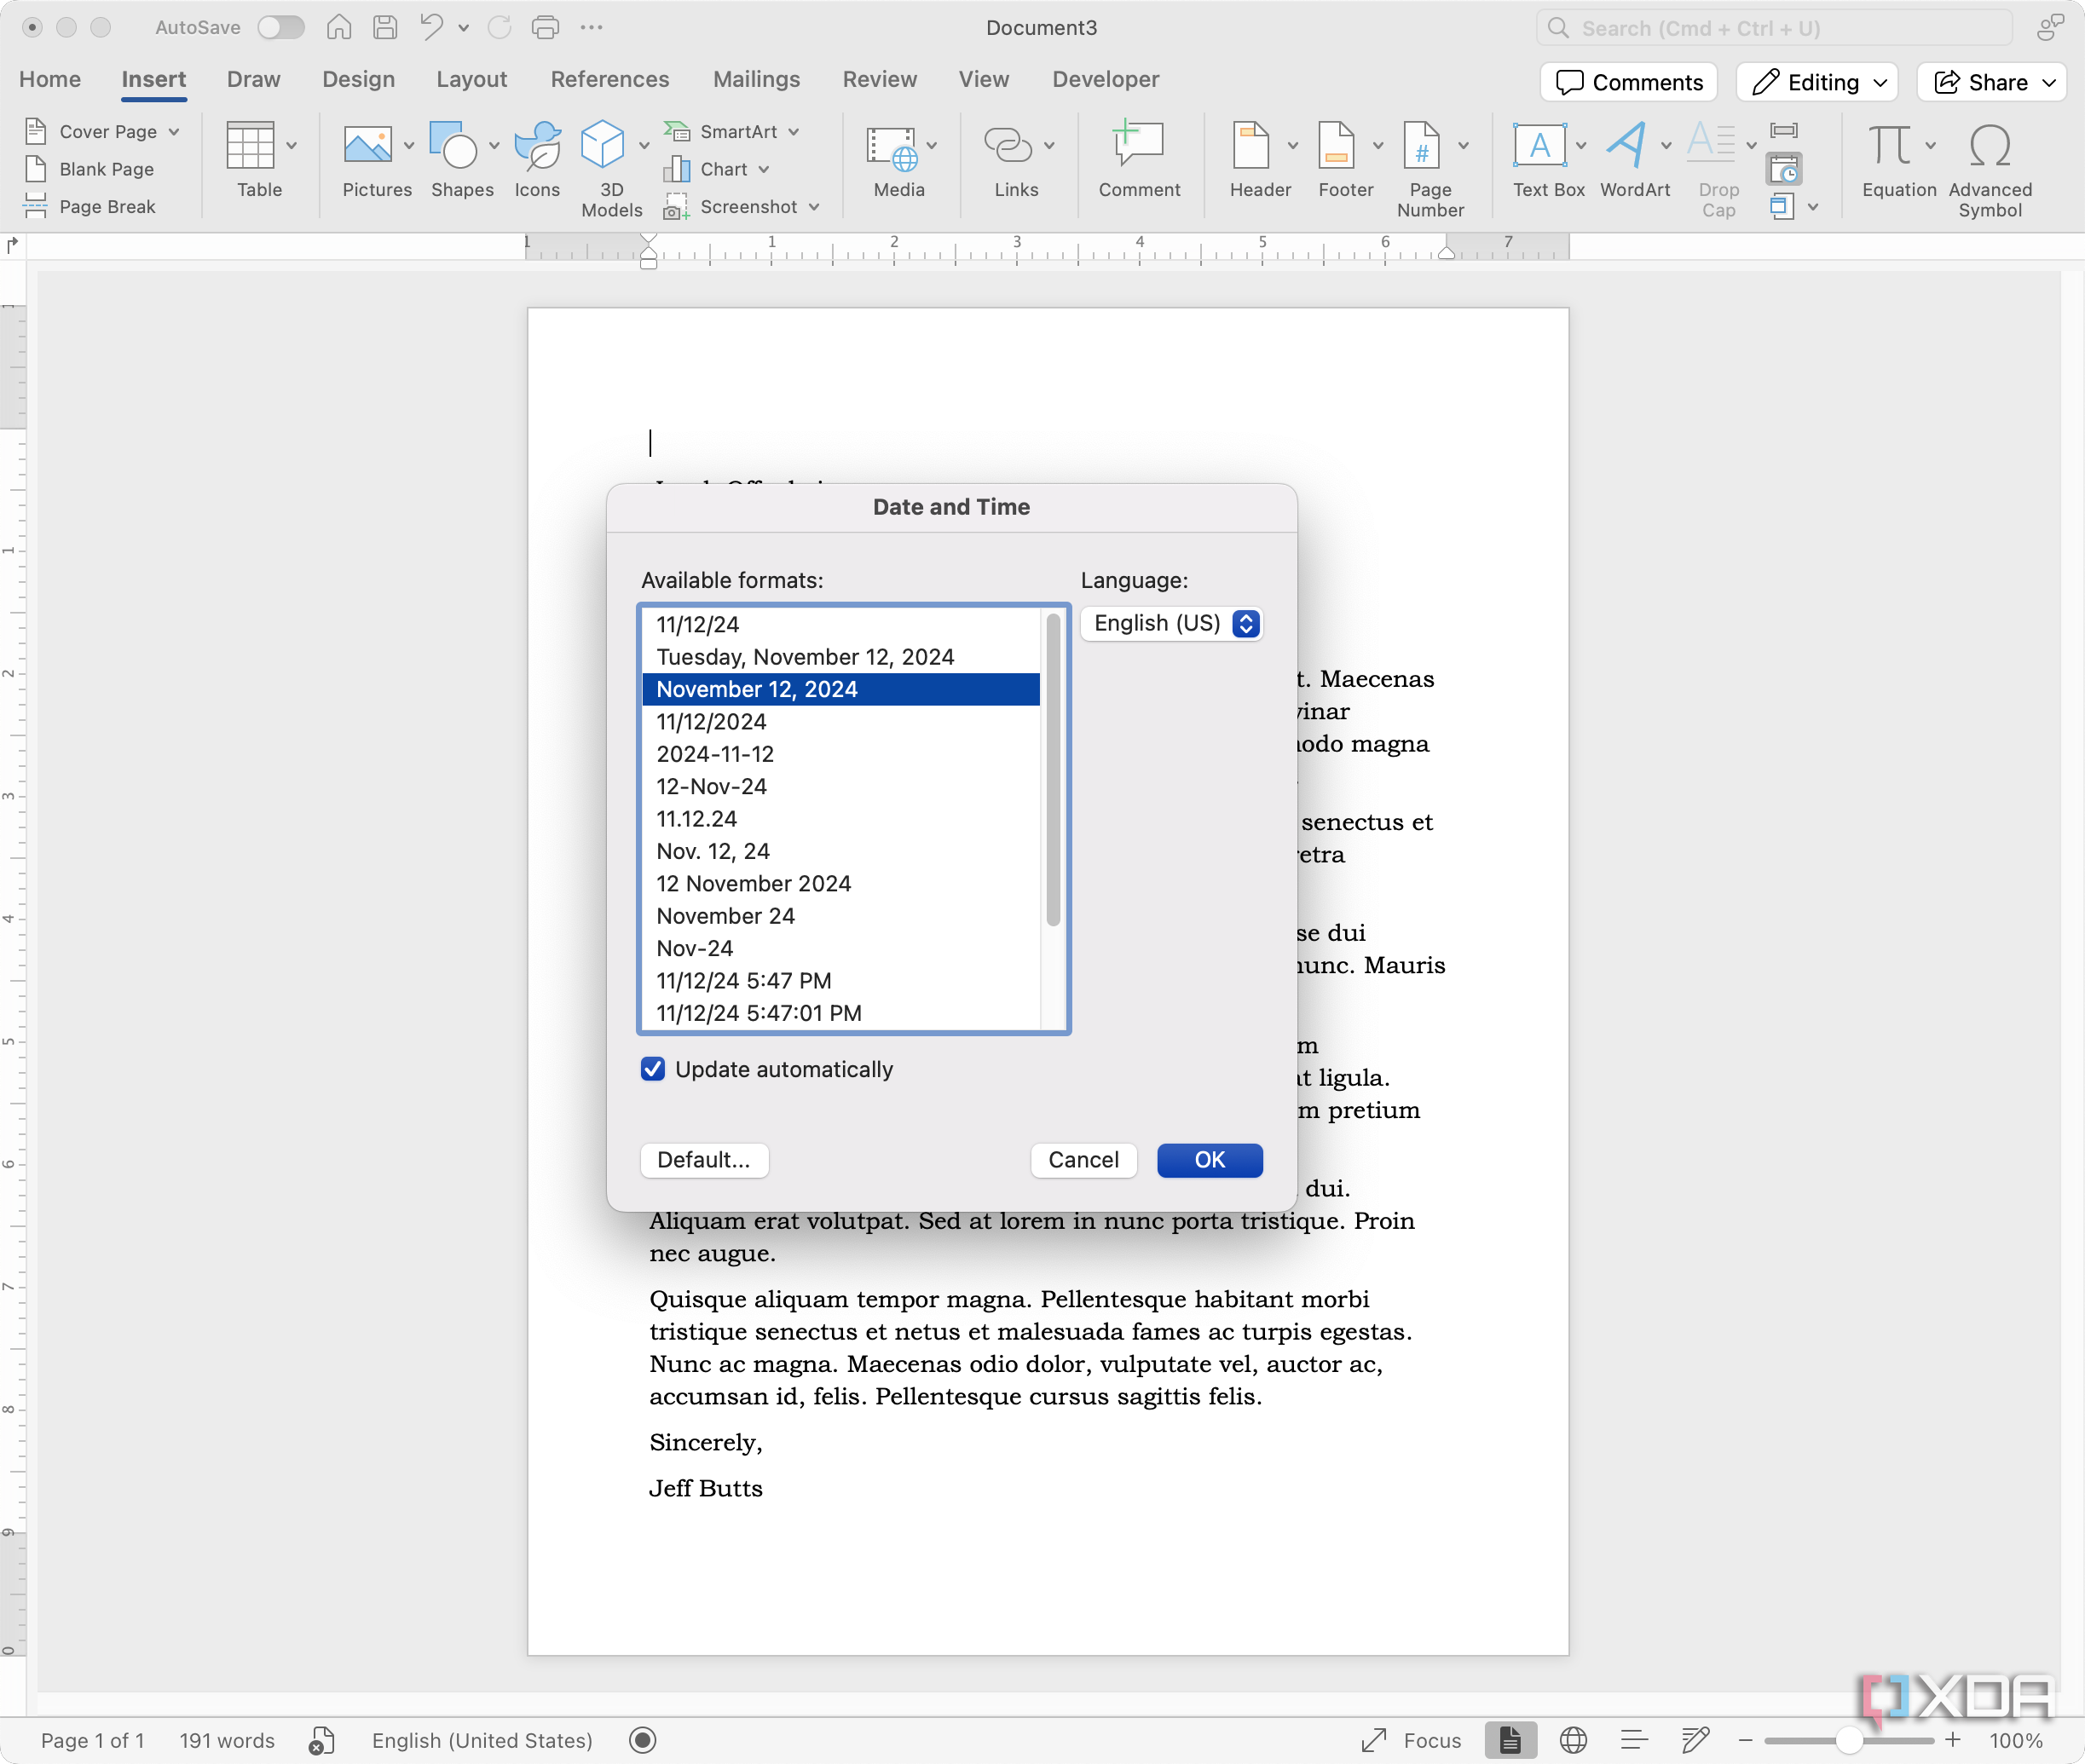
Task: Expand the Chart dropdown arrow
Action: 764,169
